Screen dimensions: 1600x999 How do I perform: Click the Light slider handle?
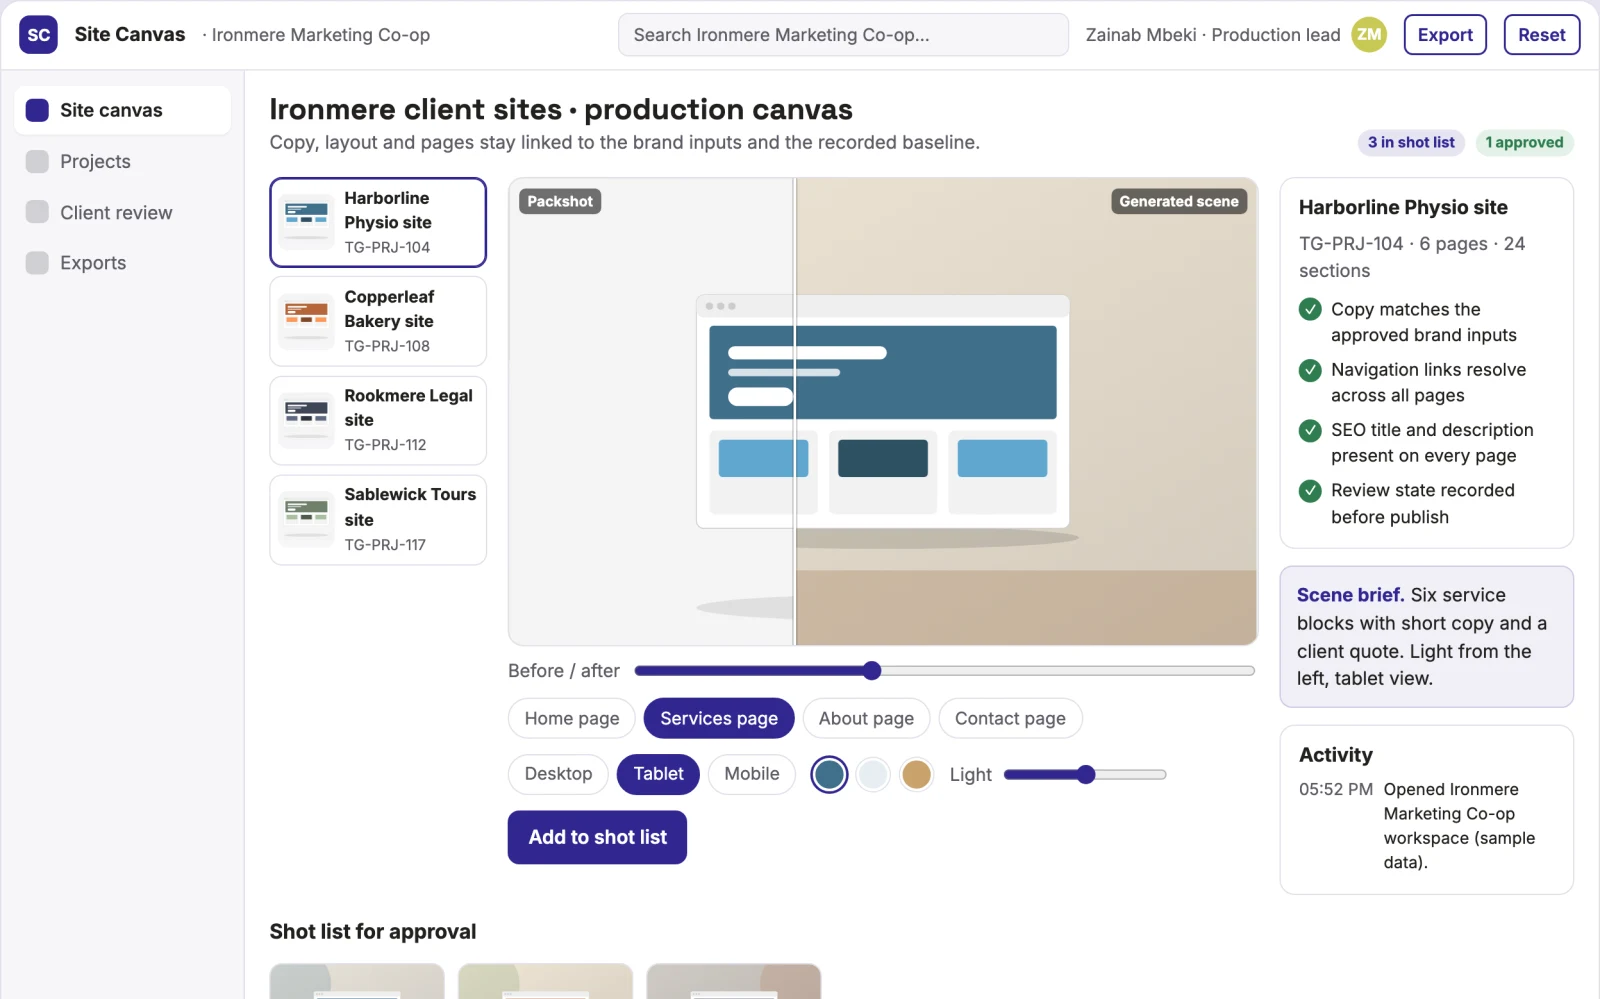point(1086,774)
